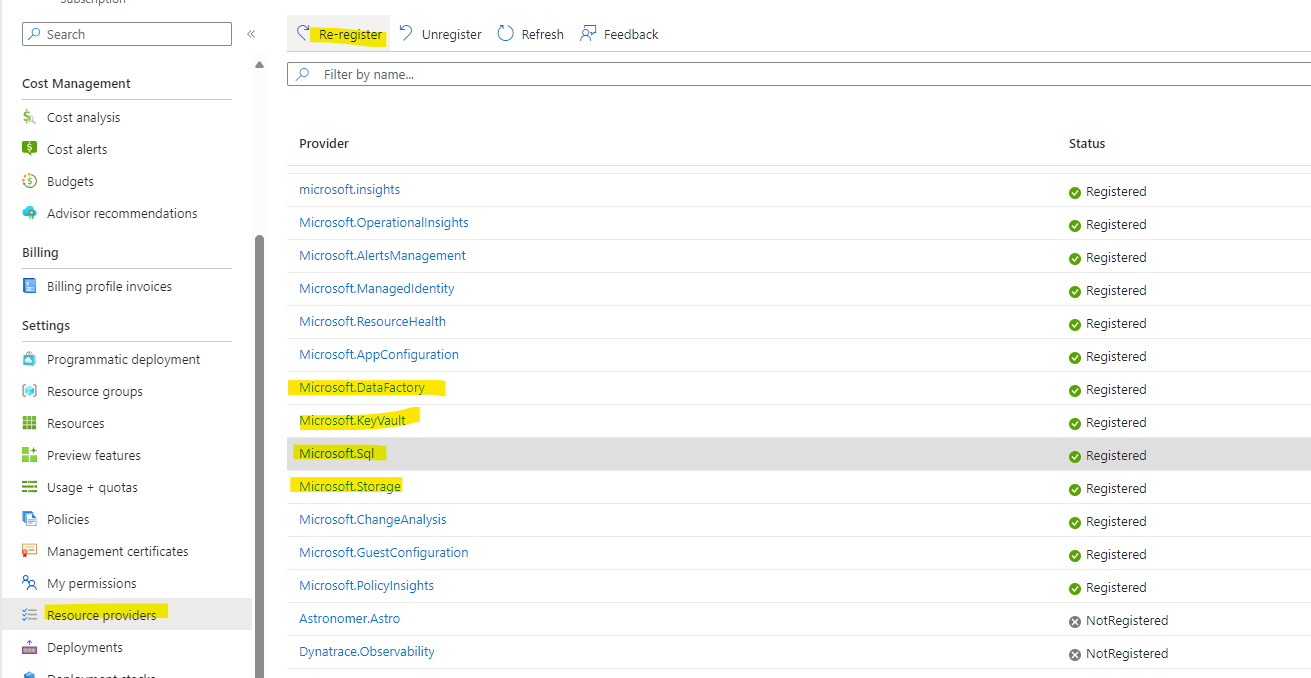
Task: Open My permissions menu item
Action: [x=92, y=583]
